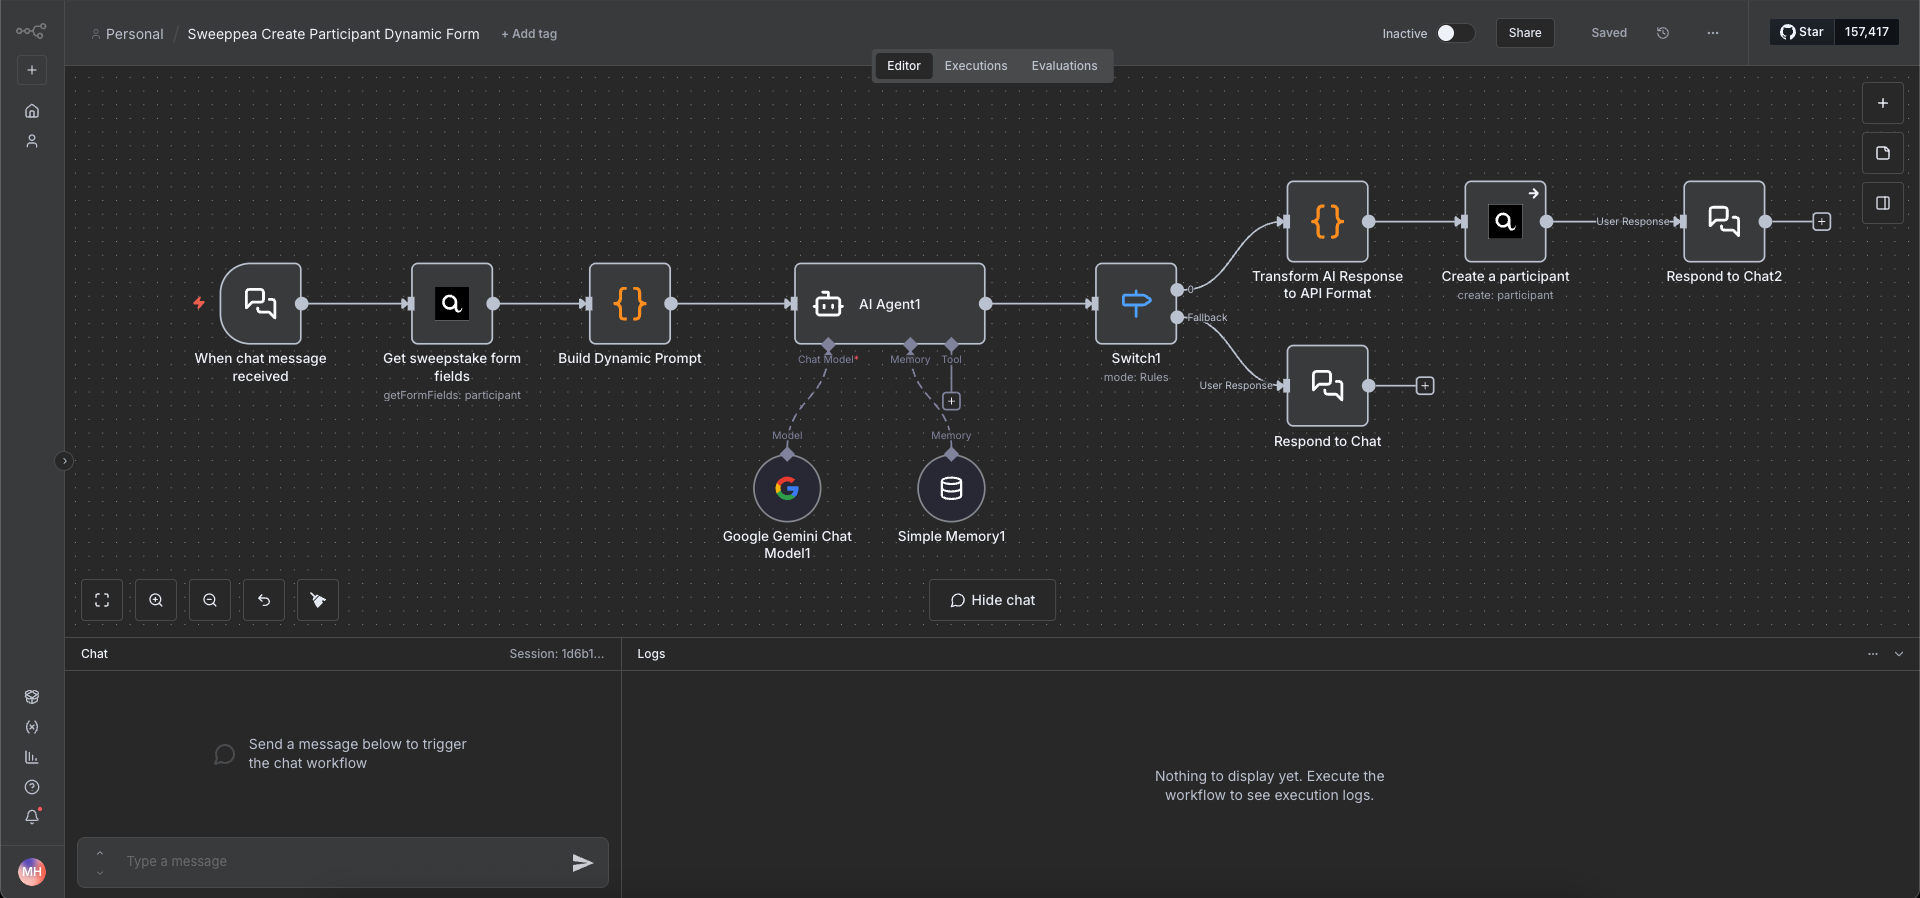The width and height of the screenshot is (1920, 898).
Task: Toggle the workflow Inactive switch
Action: pyautogui.click(x=1455, y=33)
